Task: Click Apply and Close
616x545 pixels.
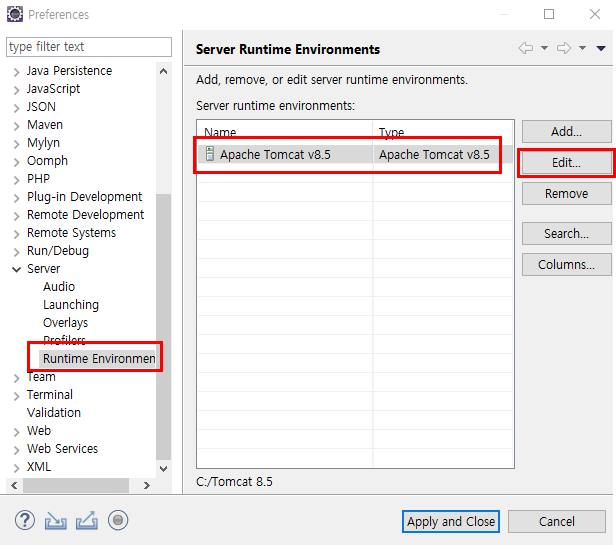Action: pos(451,521)
